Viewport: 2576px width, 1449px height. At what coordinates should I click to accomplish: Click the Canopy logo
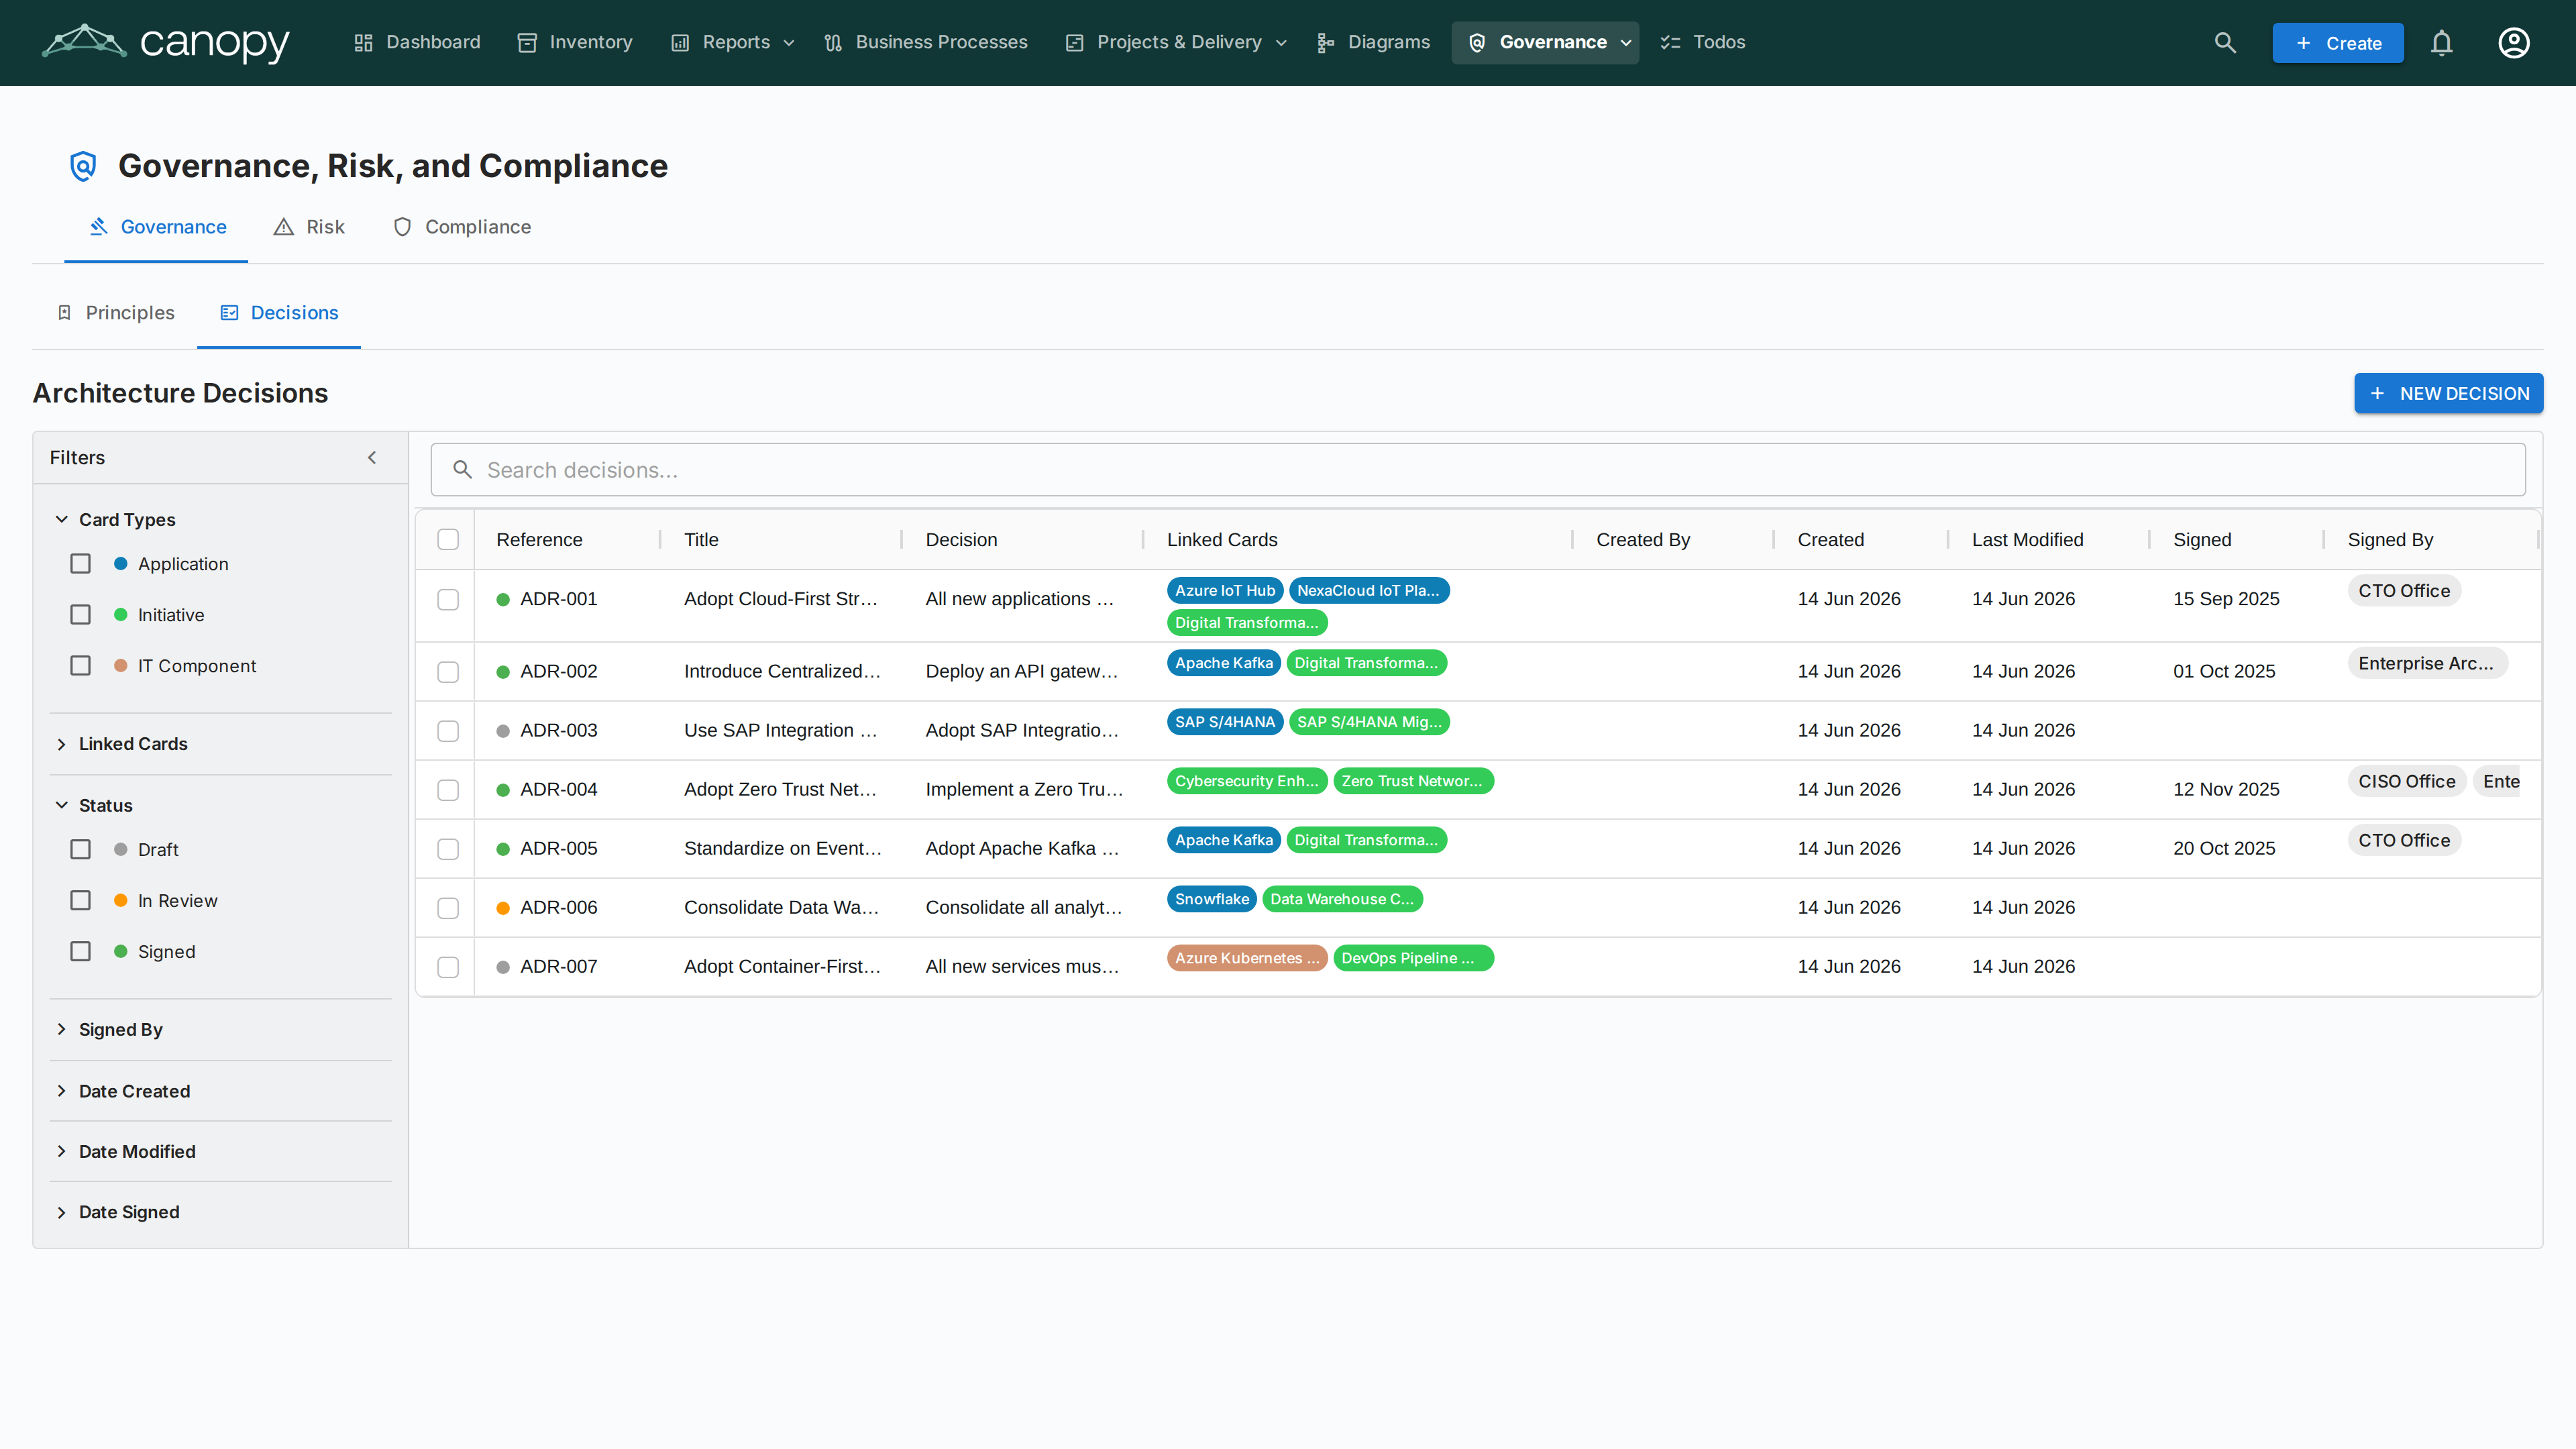[x=165, y=42]
